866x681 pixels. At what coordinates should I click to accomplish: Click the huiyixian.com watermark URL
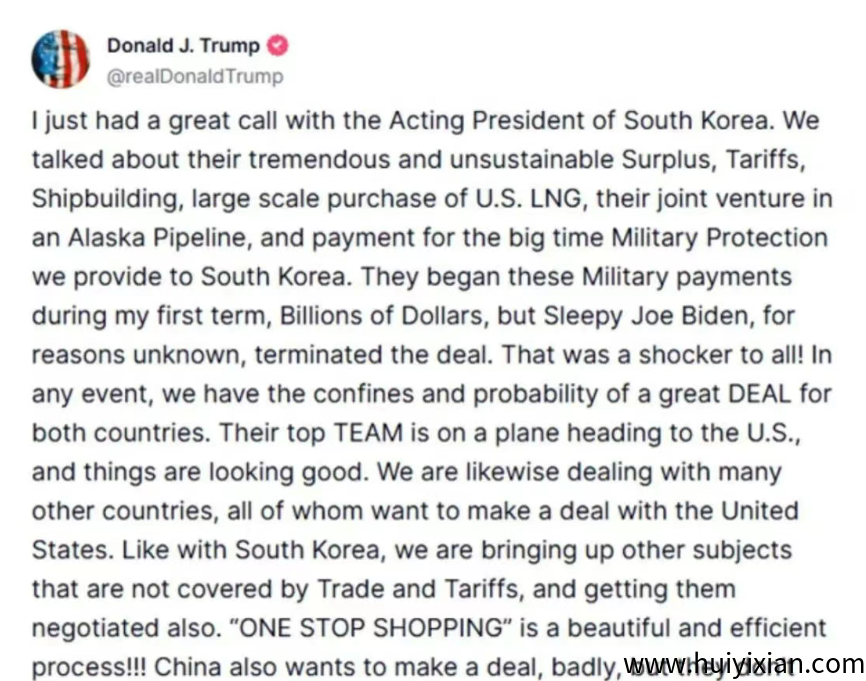click(742, 663)
